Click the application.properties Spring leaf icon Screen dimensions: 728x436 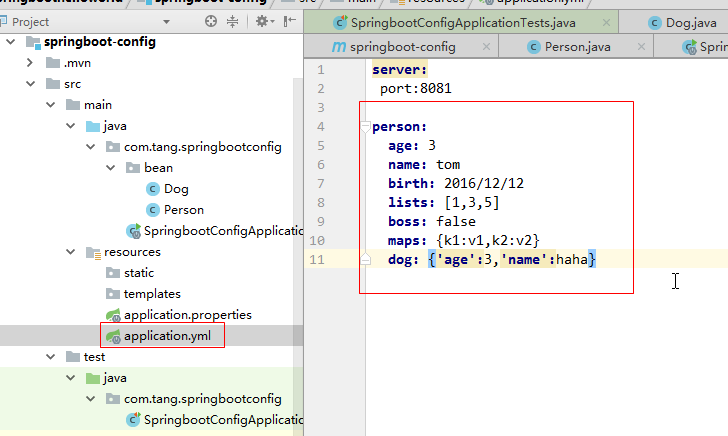pyautogui.click(x=113, y=315)
